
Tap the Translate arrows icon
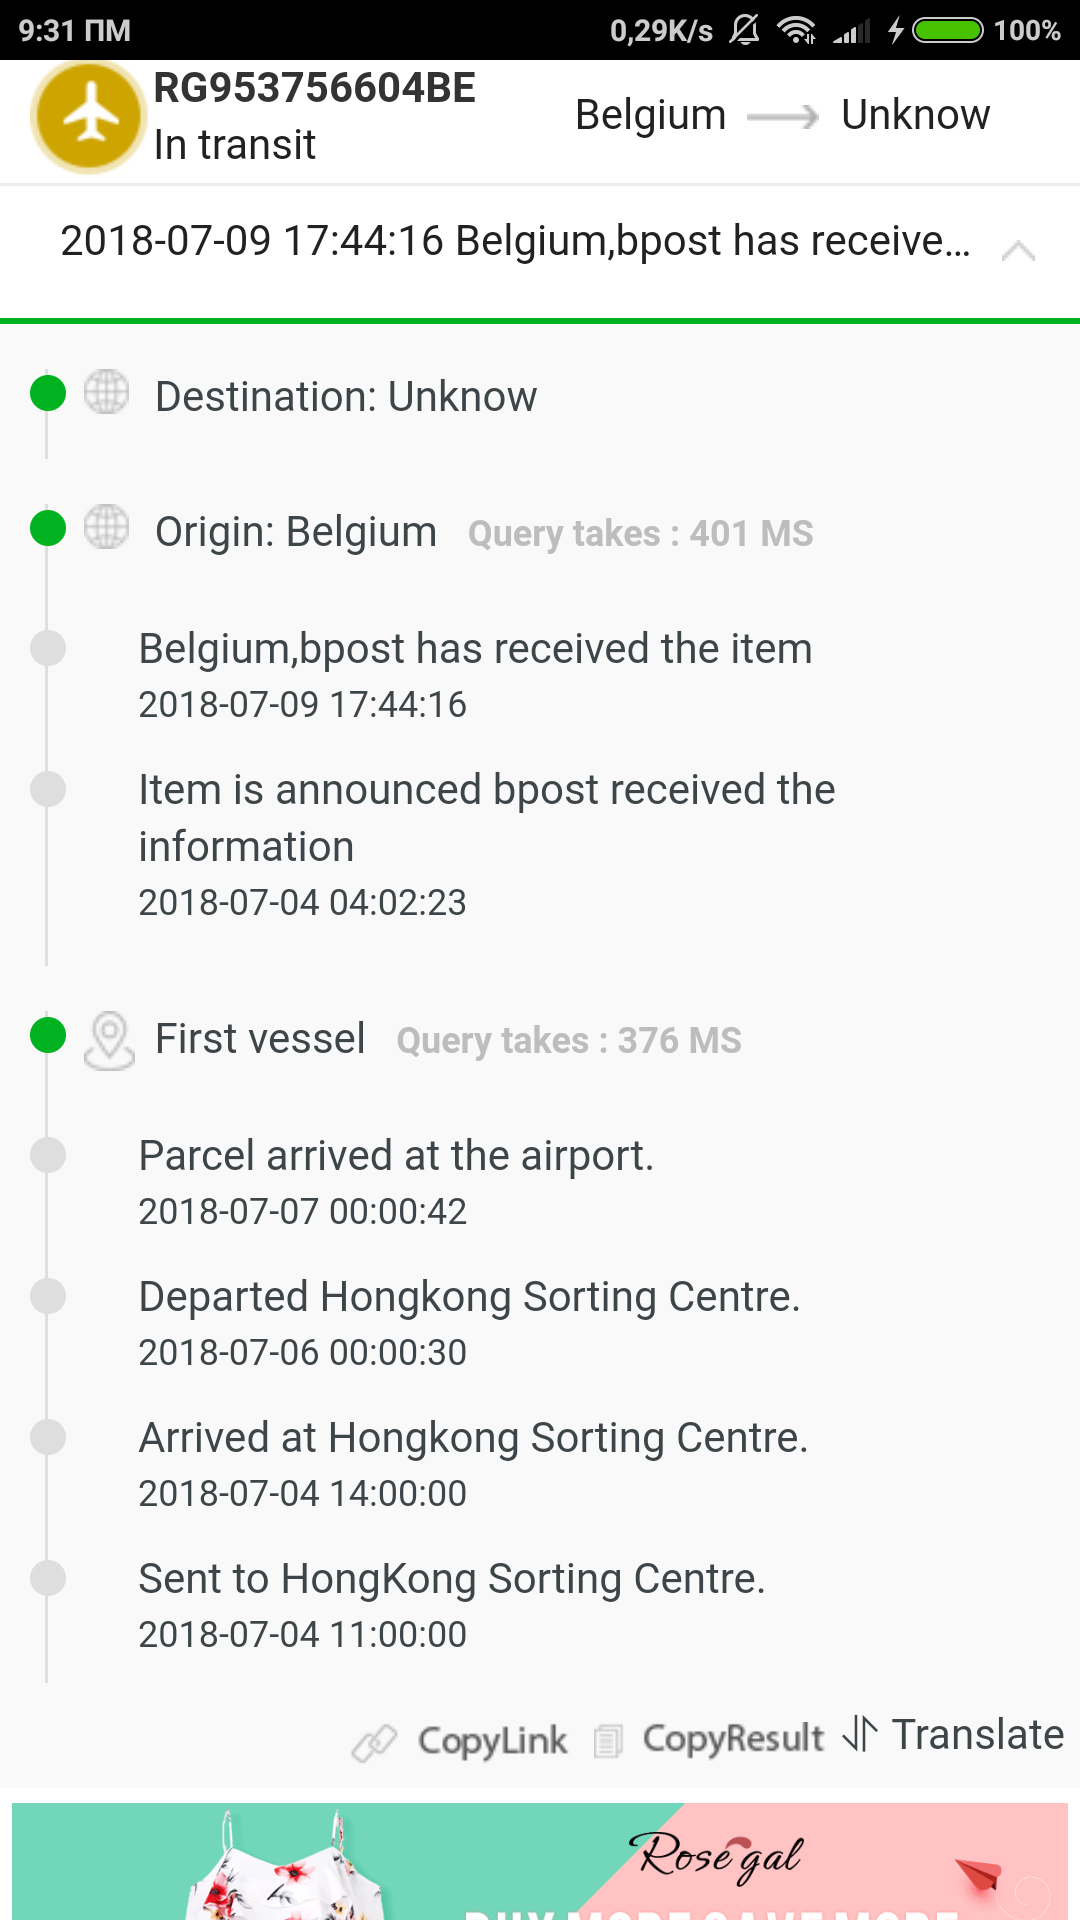click(x=860, y=1733)
